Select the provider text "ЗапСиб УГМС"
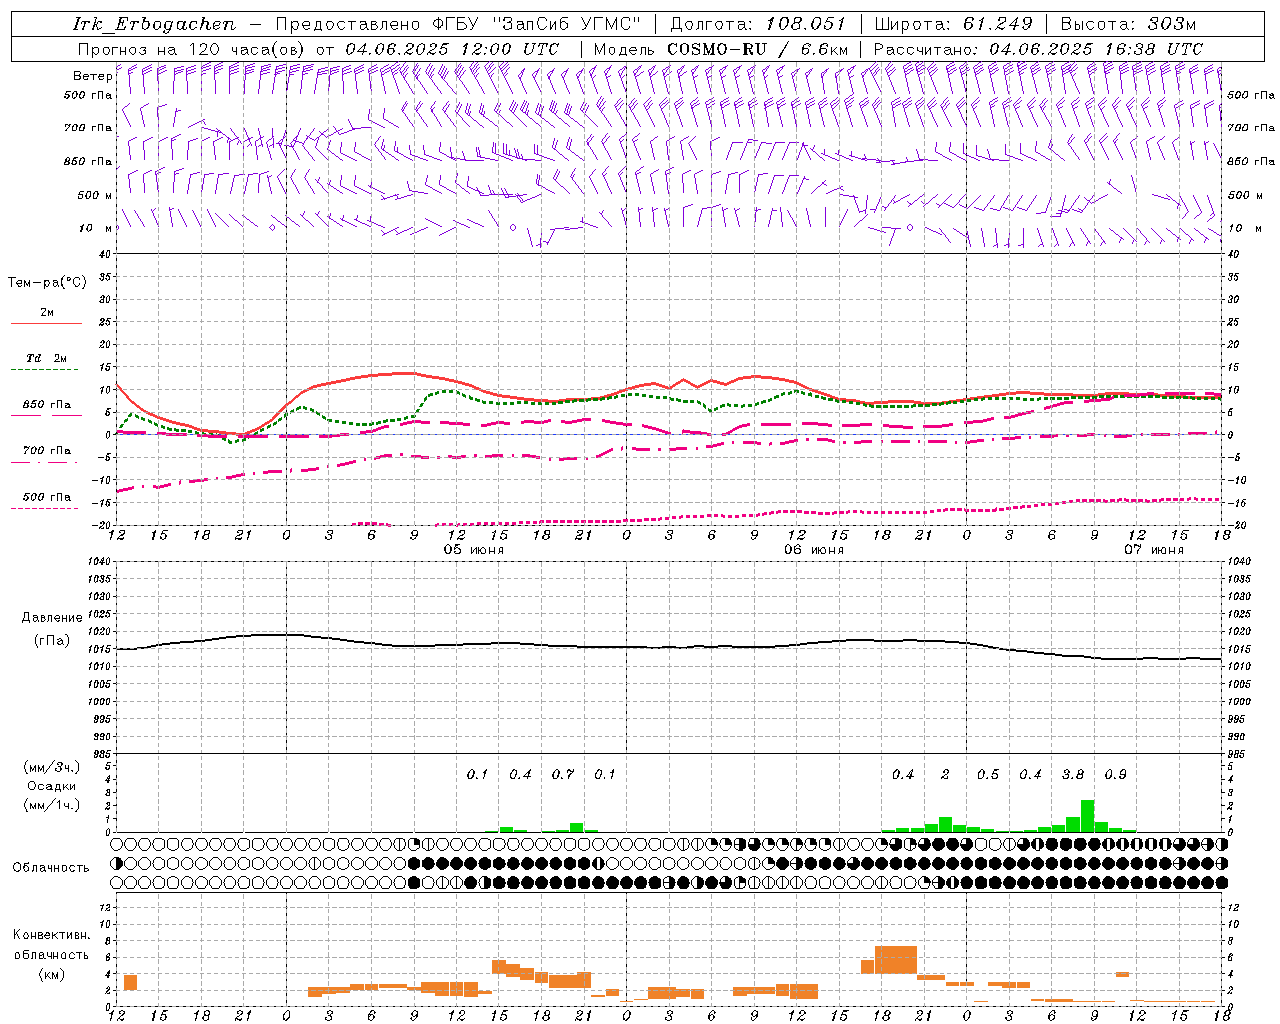The height and width of the screenshot is (1024, 1280). (566, 24)
